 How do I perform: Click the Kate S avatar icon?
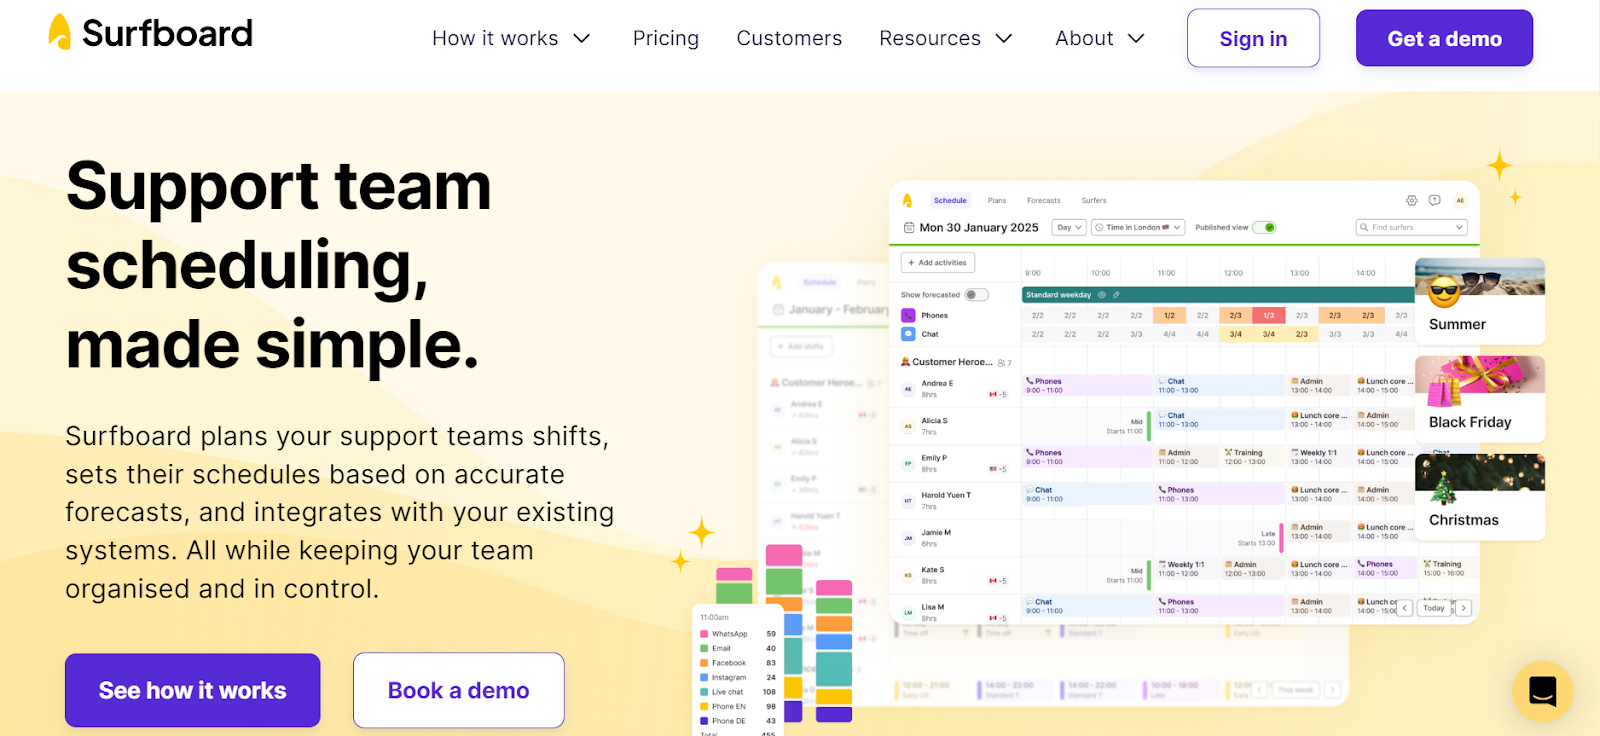908,575
